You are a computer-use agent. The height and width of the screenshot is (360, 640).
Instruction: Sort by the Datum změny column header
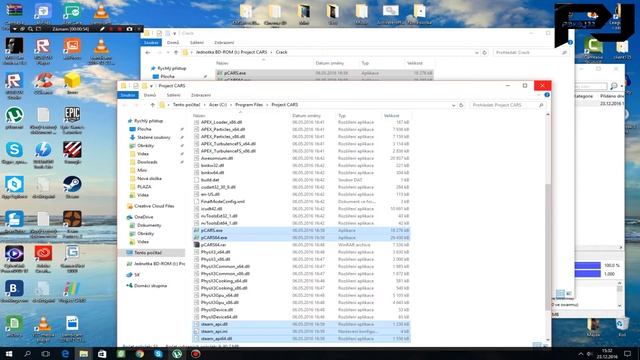(x=306, y=116)
